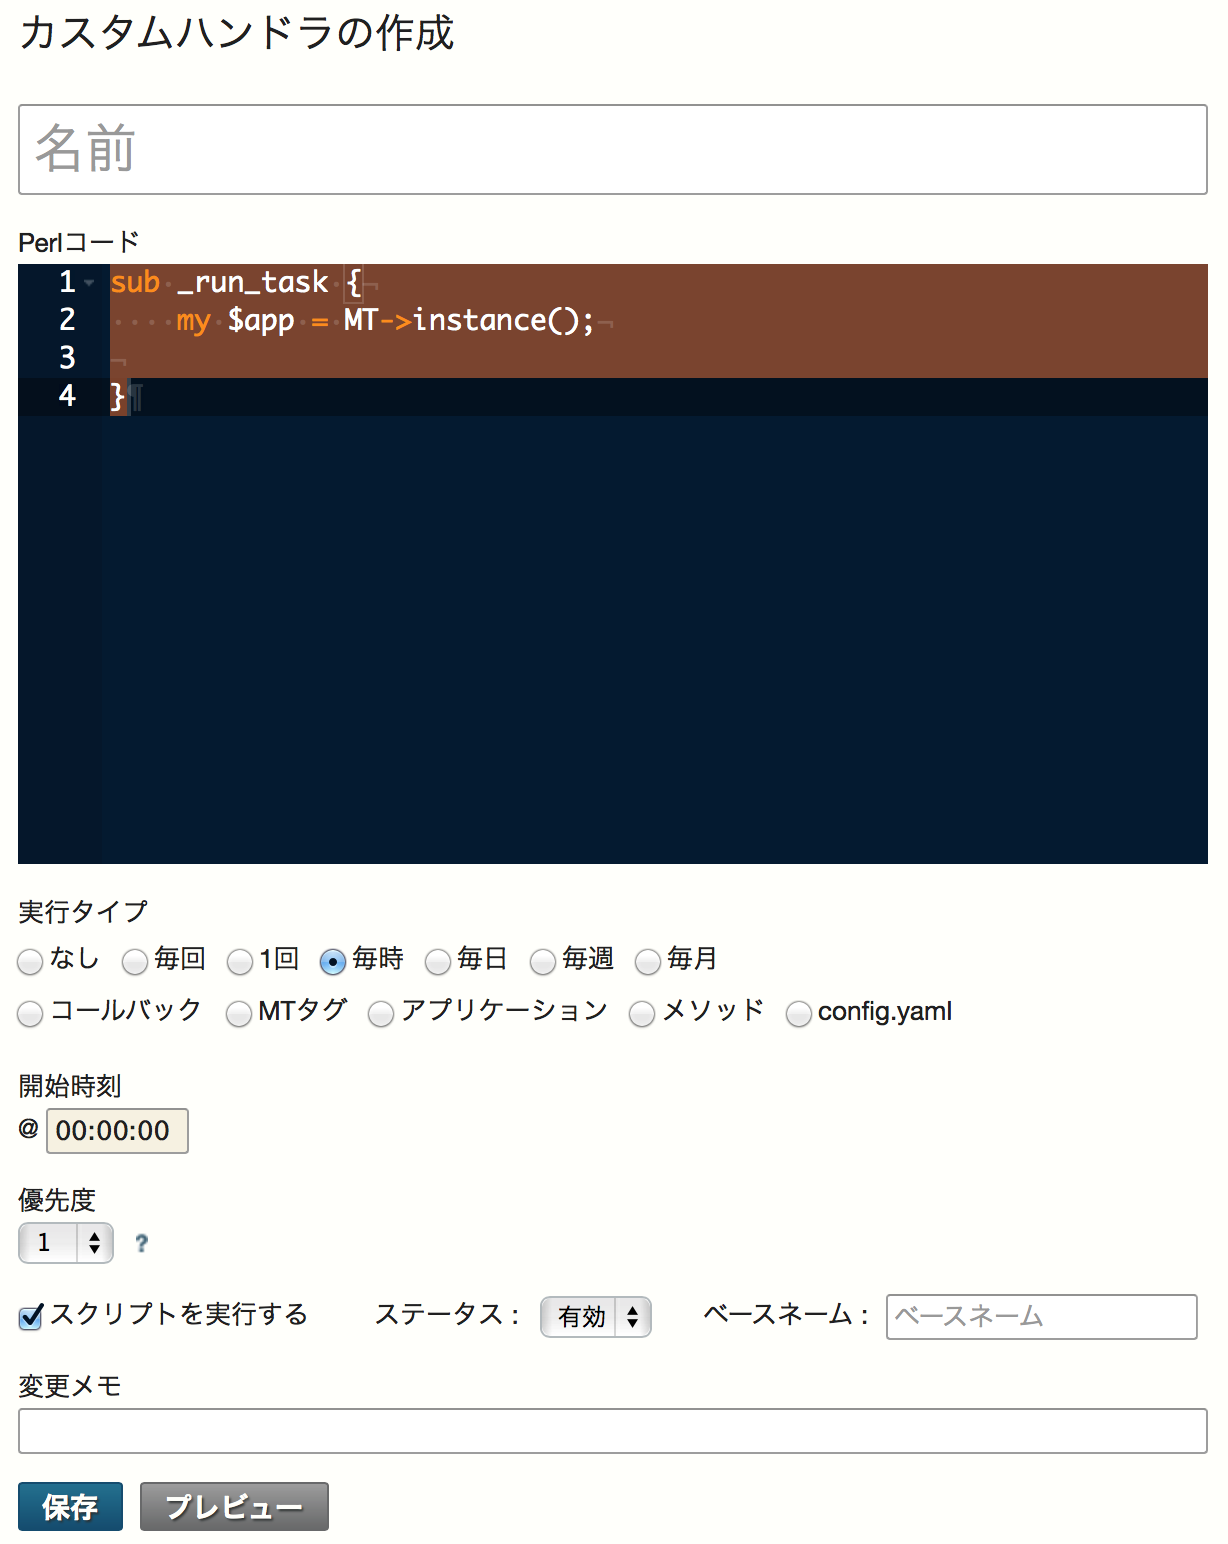1228x1544 pixels.
Task: Click the プレビュー preview button
Action: 234,1506
